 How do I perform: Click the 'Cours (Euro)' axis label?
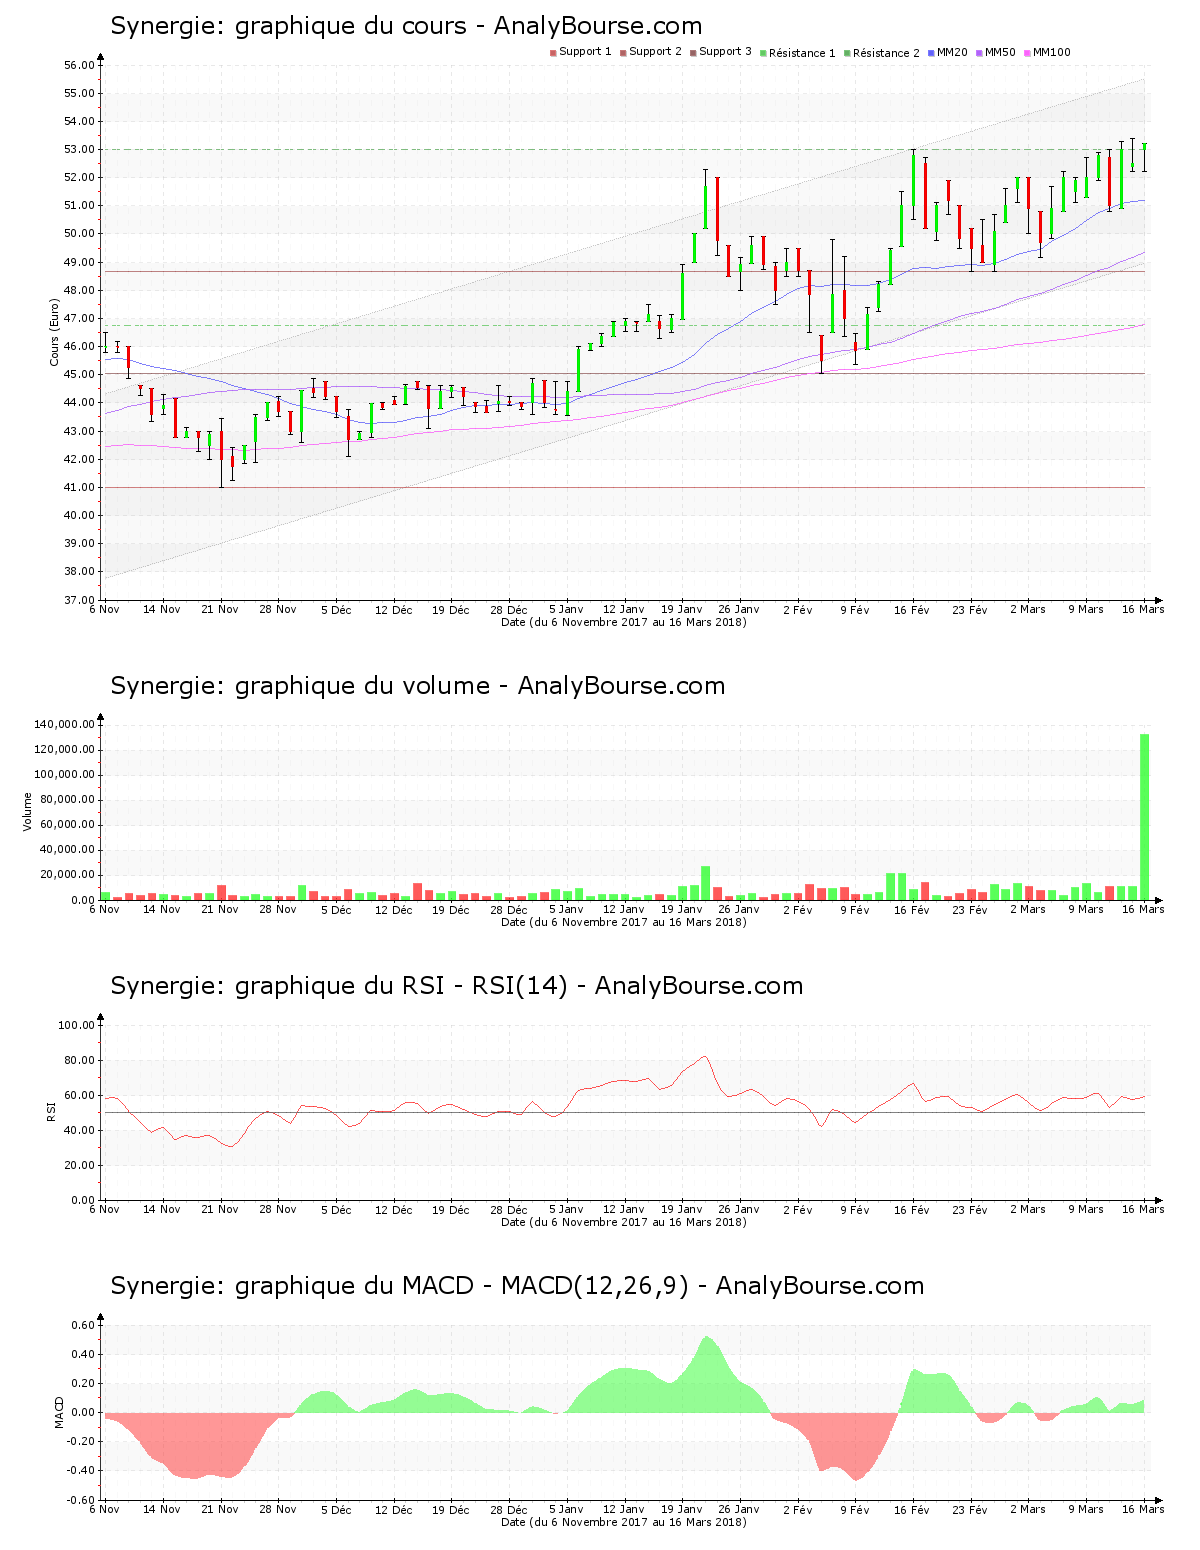[54, 332]
